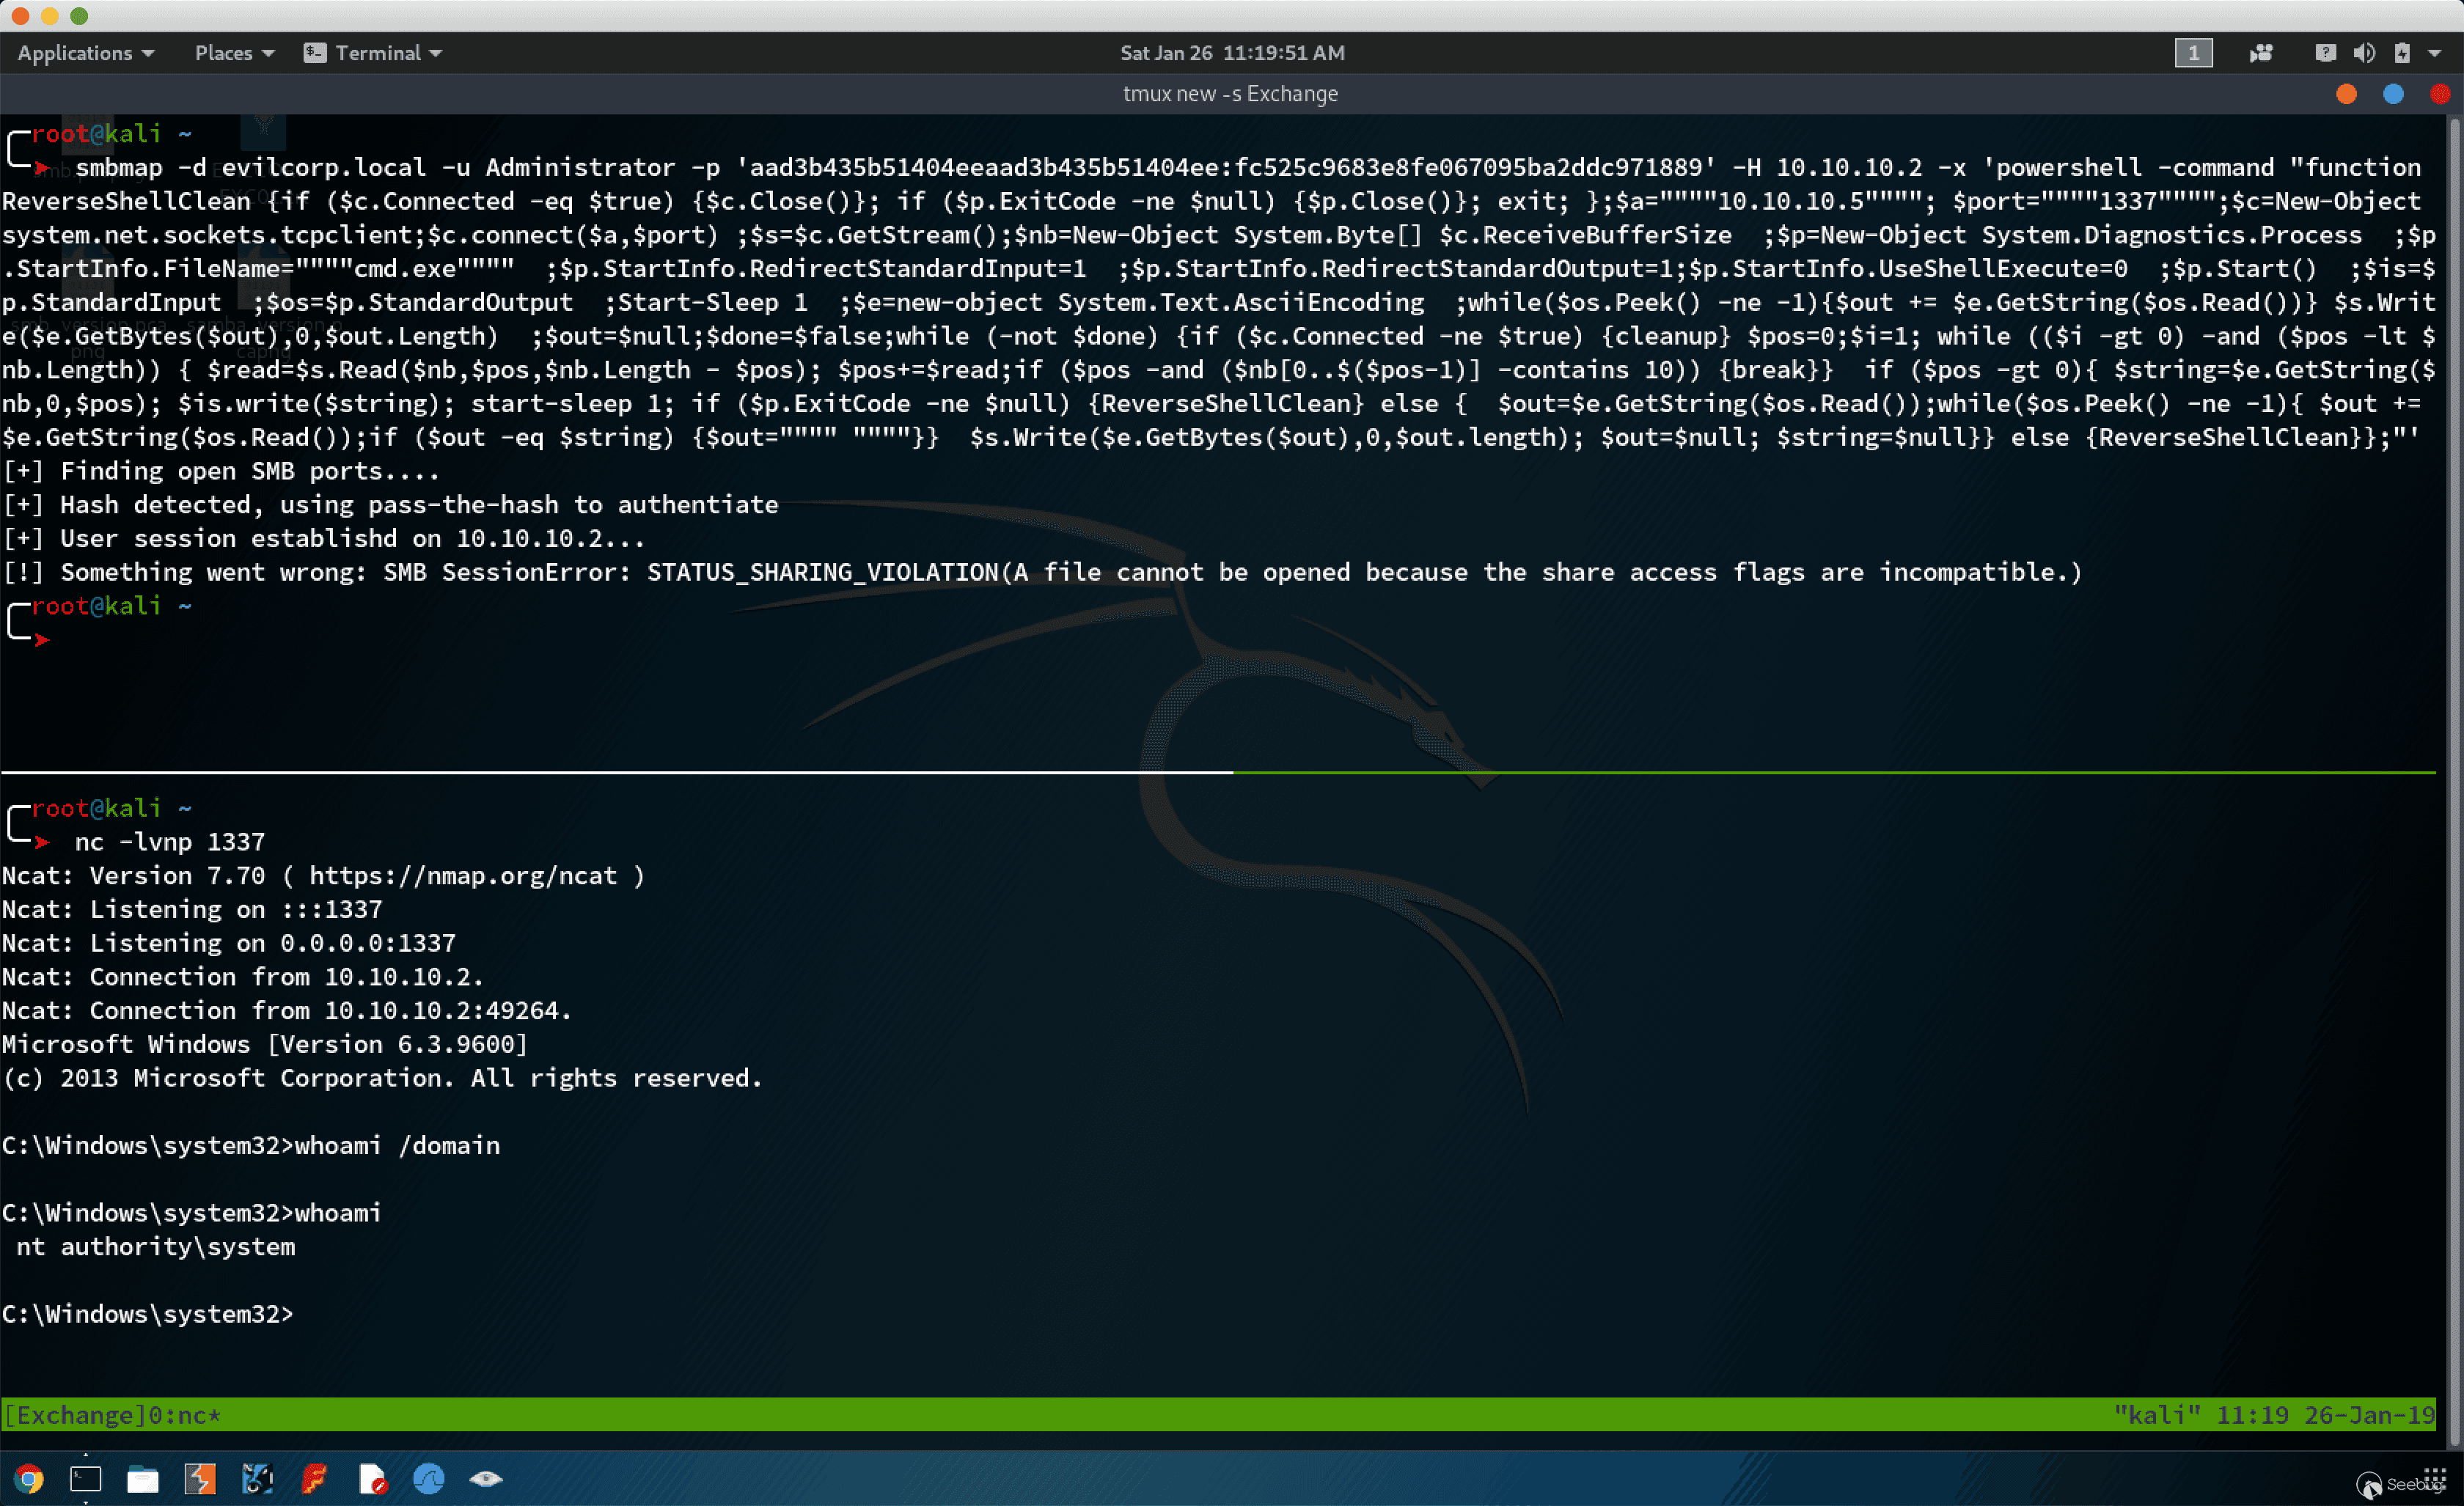Expand the system menu arrow in top bar
2464x1506 pixels.
click(x=2434, y=53)
